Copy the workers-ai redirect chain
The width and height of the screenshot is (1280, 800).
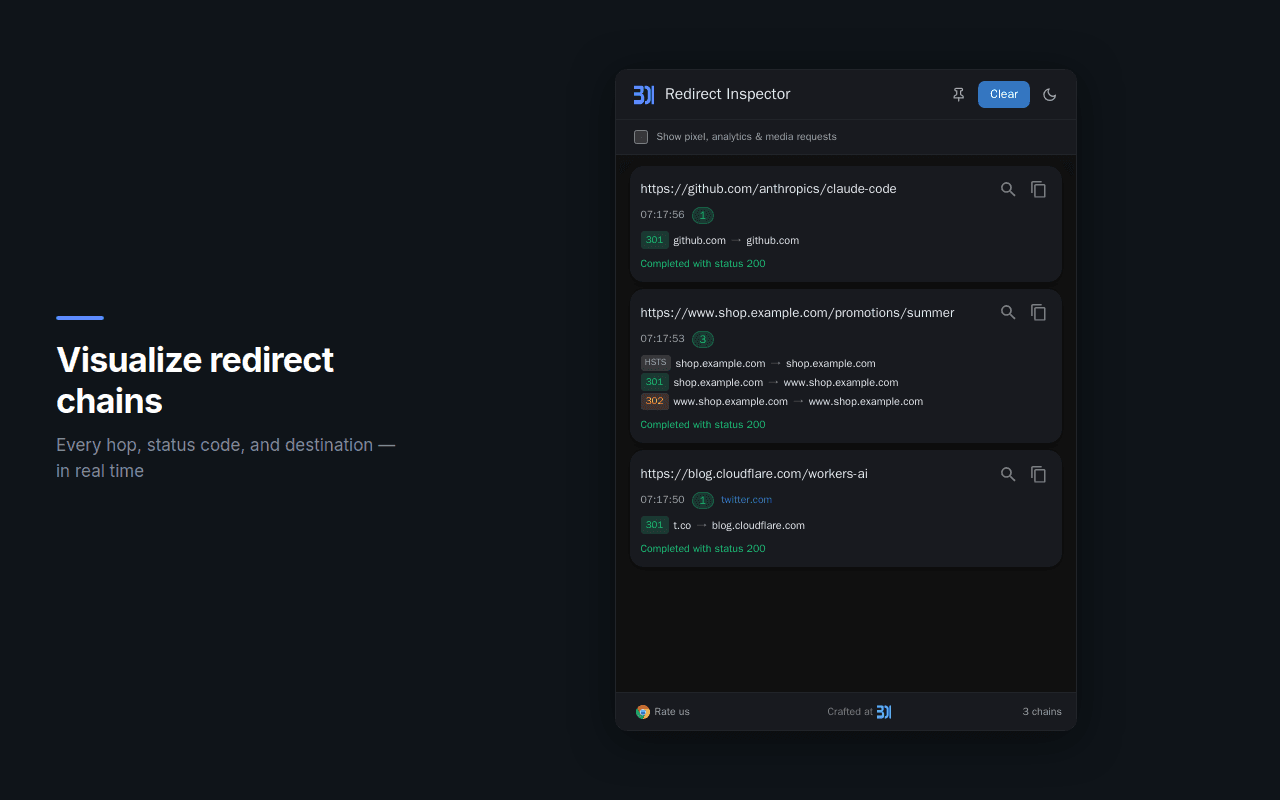coord(1038,474)
